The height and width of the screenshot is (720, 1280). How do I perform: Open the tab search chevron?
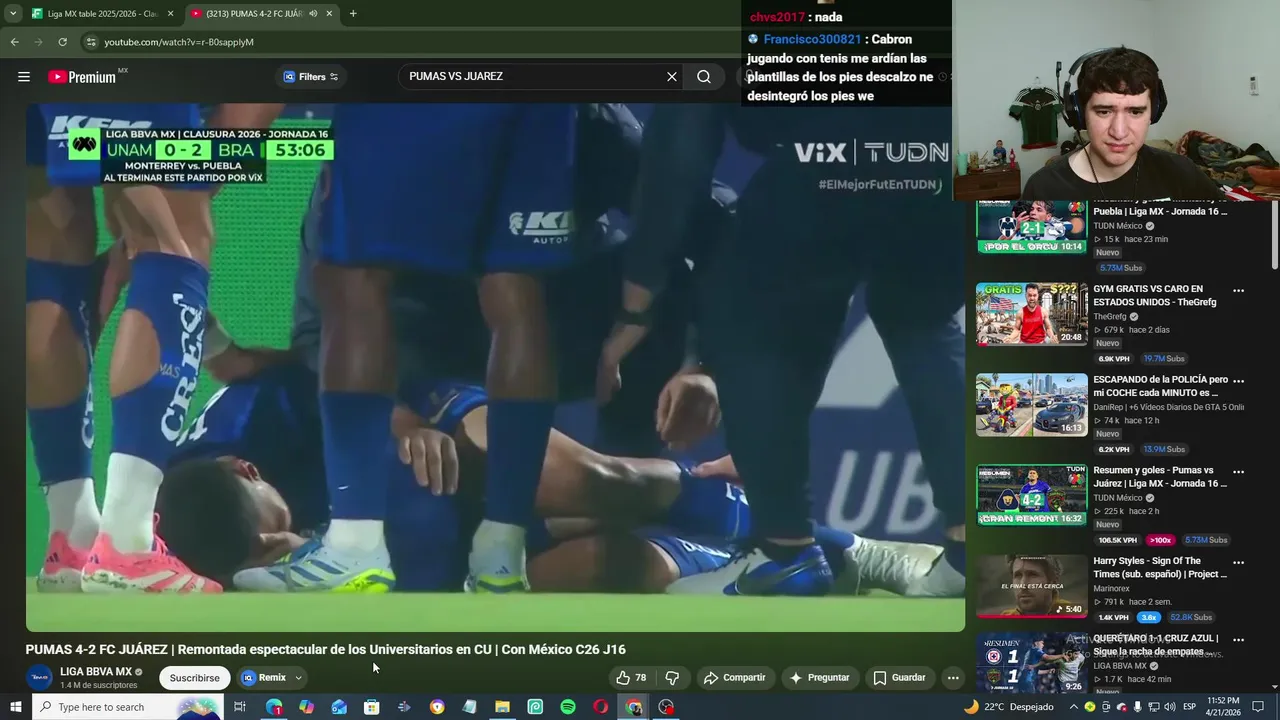[x=12, y=14]
